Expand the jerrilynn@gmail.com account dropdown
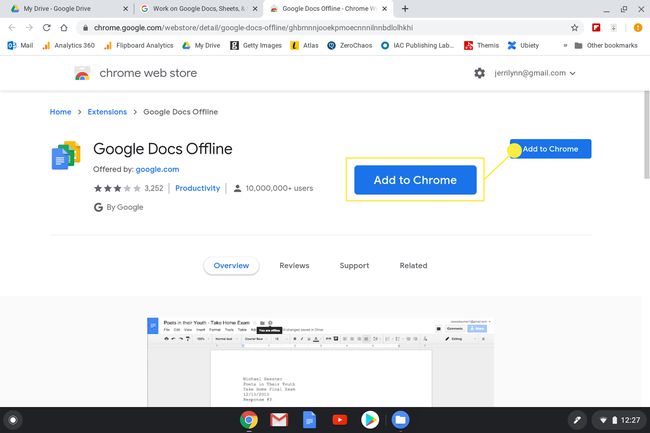Image resolution: width=650 pixels, height=433 pixels. pyautogui.click(x=535, y=73)
